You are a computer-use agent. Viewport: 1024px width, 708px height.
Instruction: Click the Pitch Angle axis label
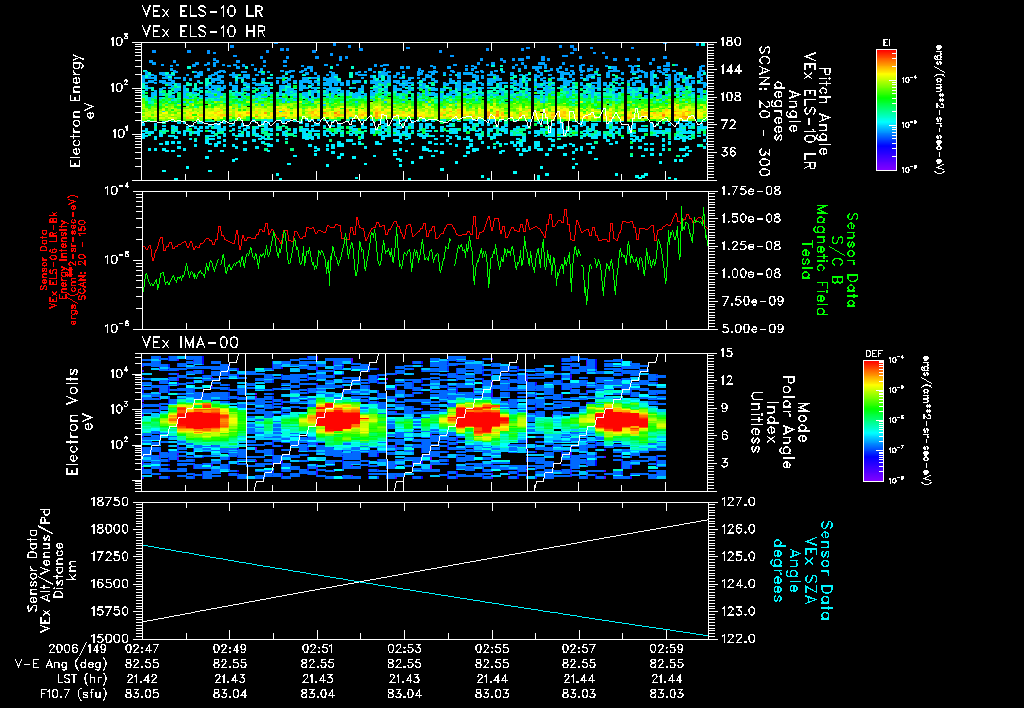point(795,111)
